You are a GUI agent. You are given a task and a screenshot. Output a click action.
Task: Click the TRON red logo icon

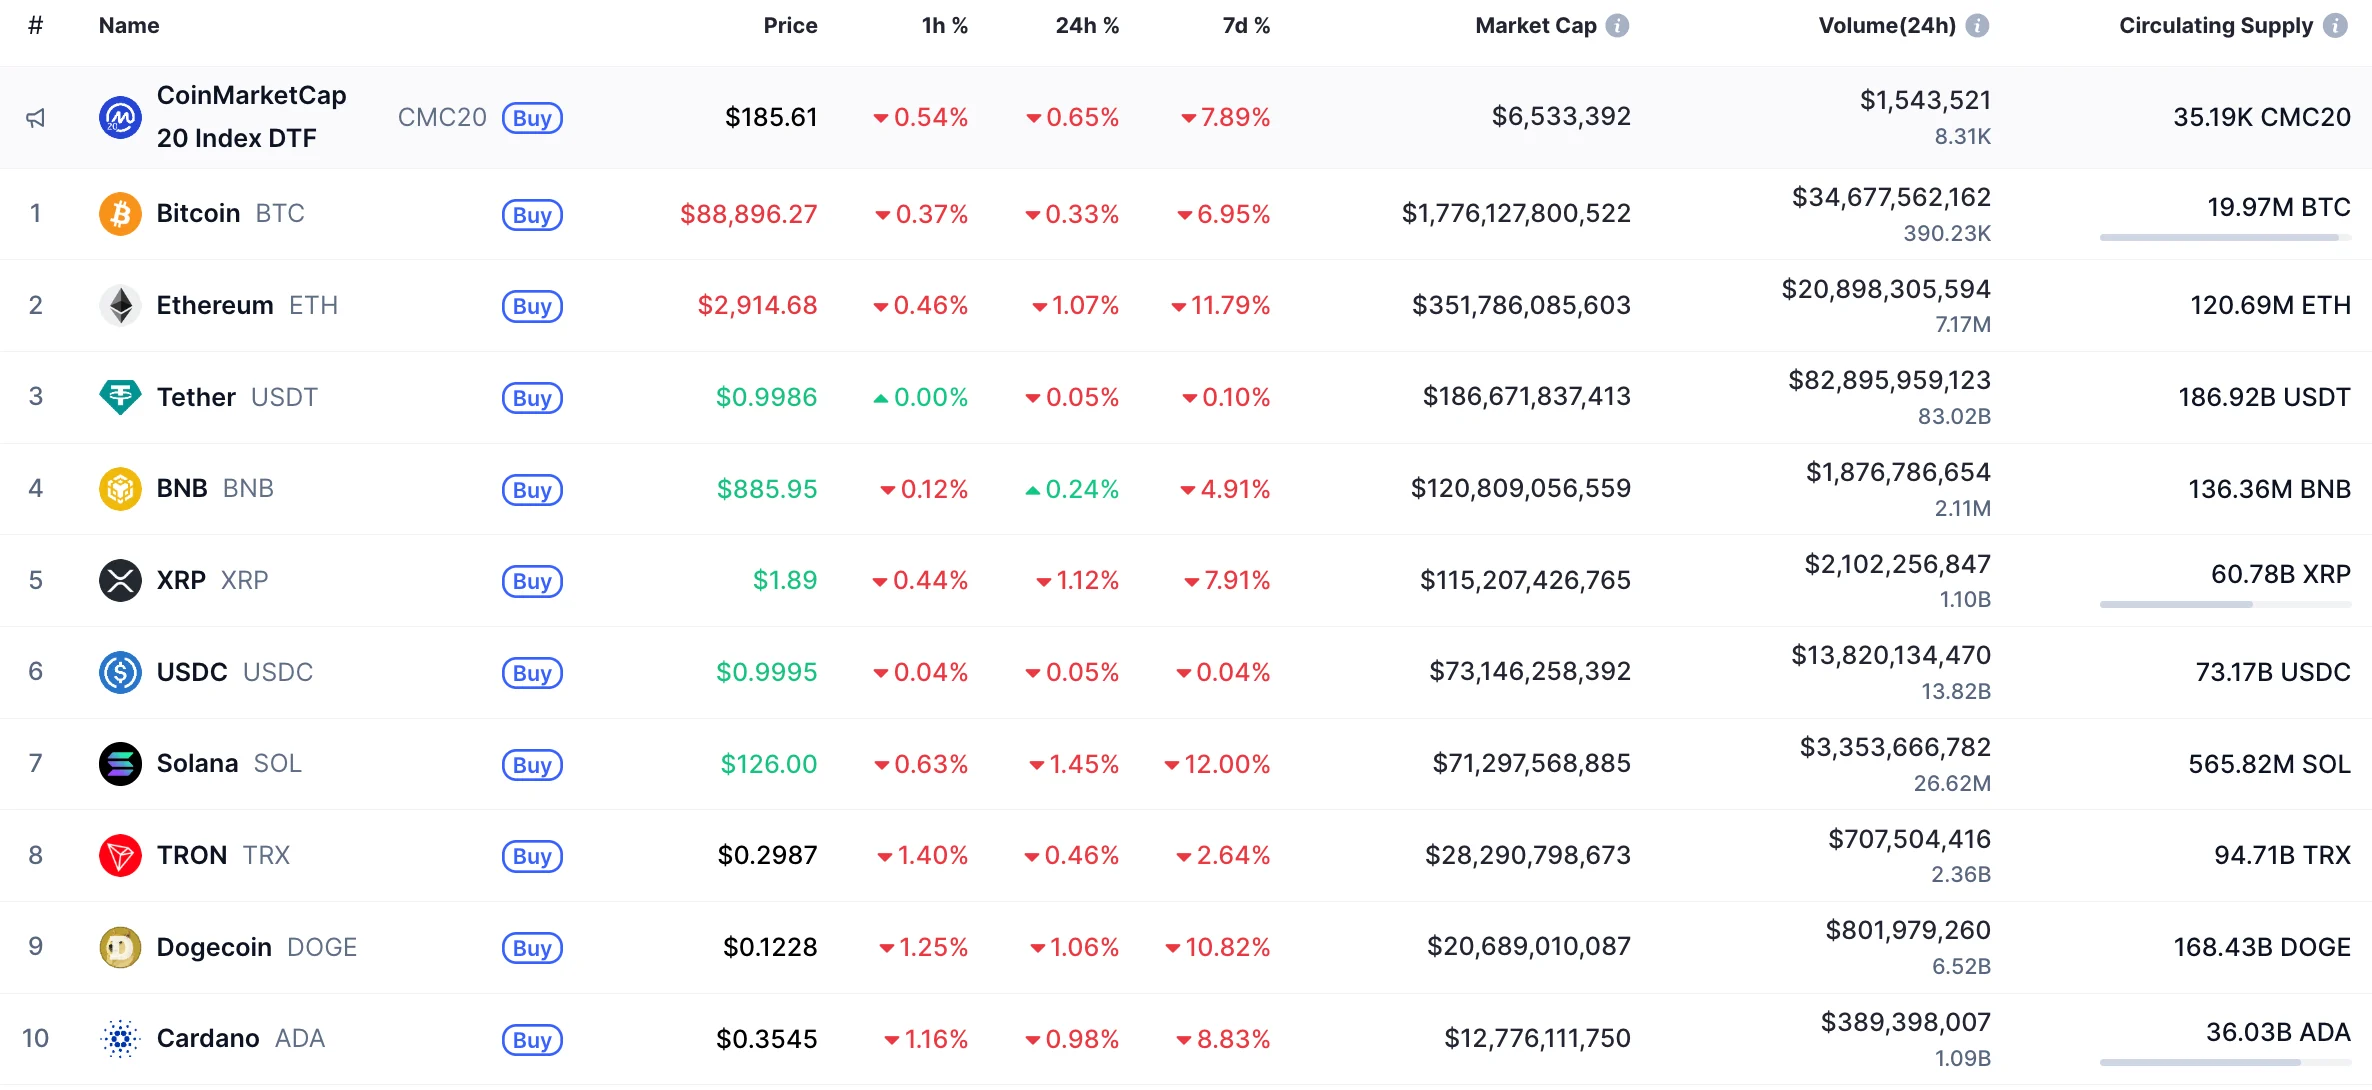120,856
